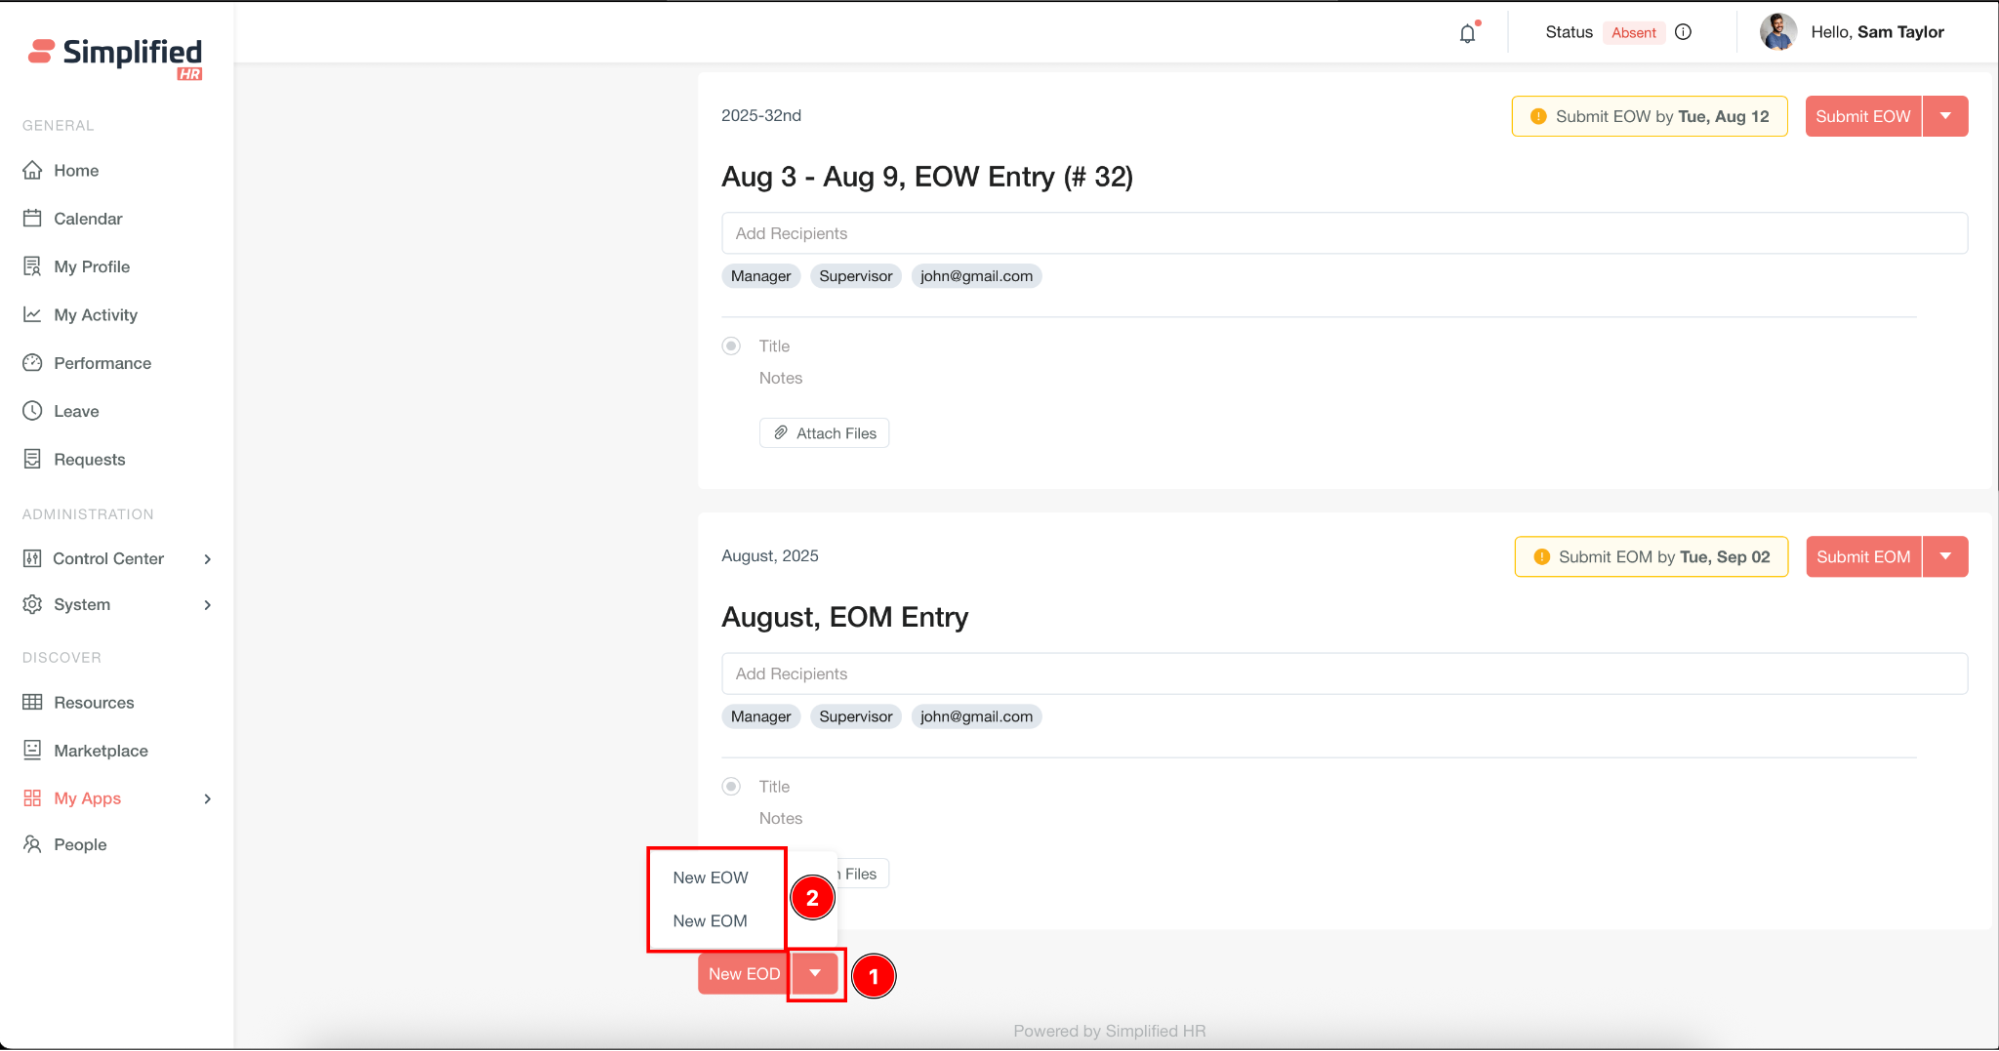The image size is (1999, 1051).
Task: Toggle the New EOD dropdown arrow
Action: [815, 974]
